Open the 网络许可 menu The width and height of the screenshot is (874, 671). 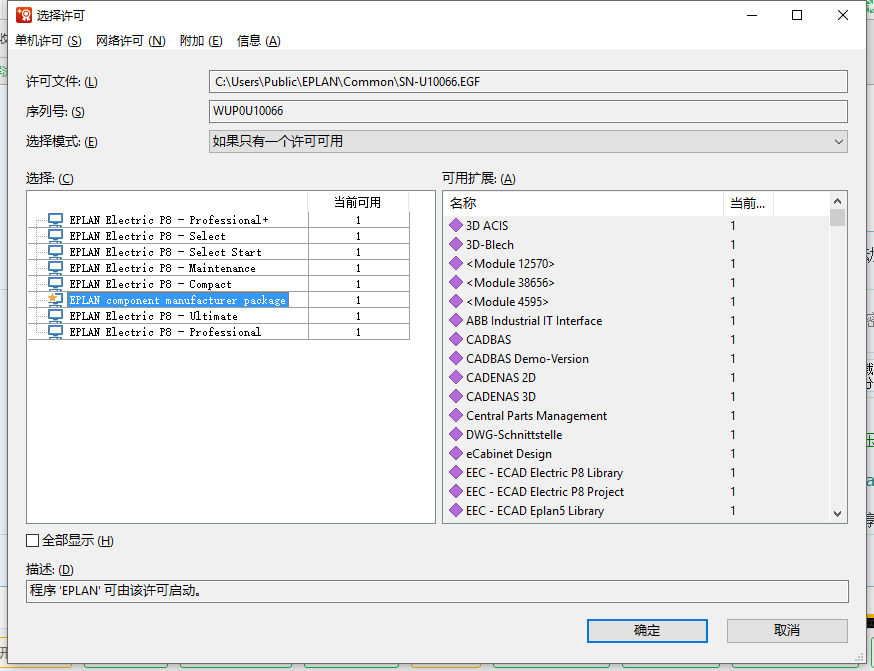tap(130, 41)
